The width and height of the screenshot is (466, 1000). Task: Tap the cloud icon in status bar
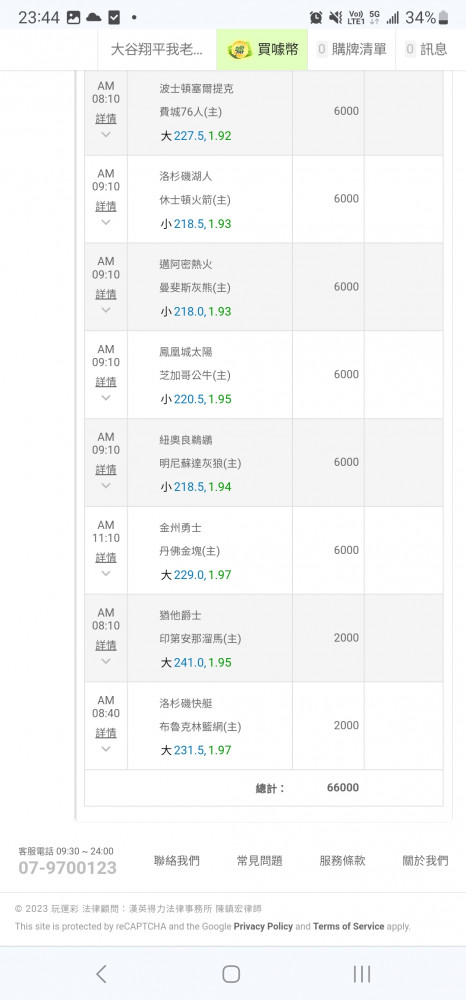click(94, 18)
